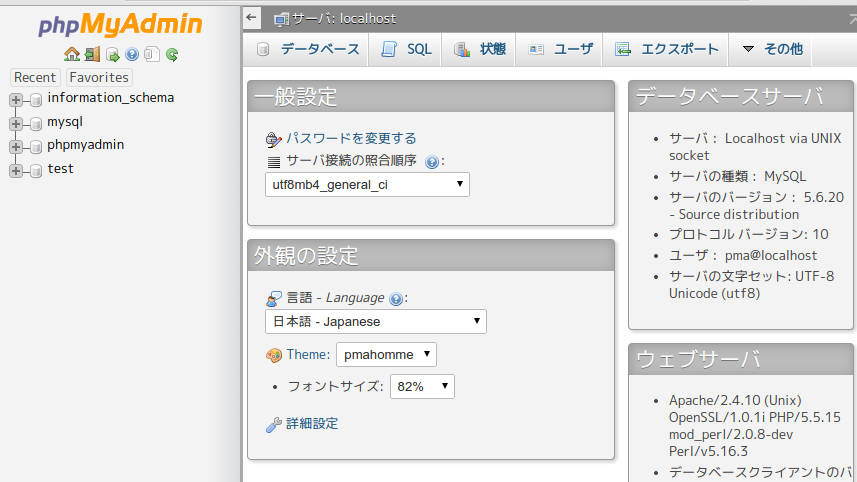Expand the mysql tree node
The width and height of the screenshot is (857, 482).
16,124
